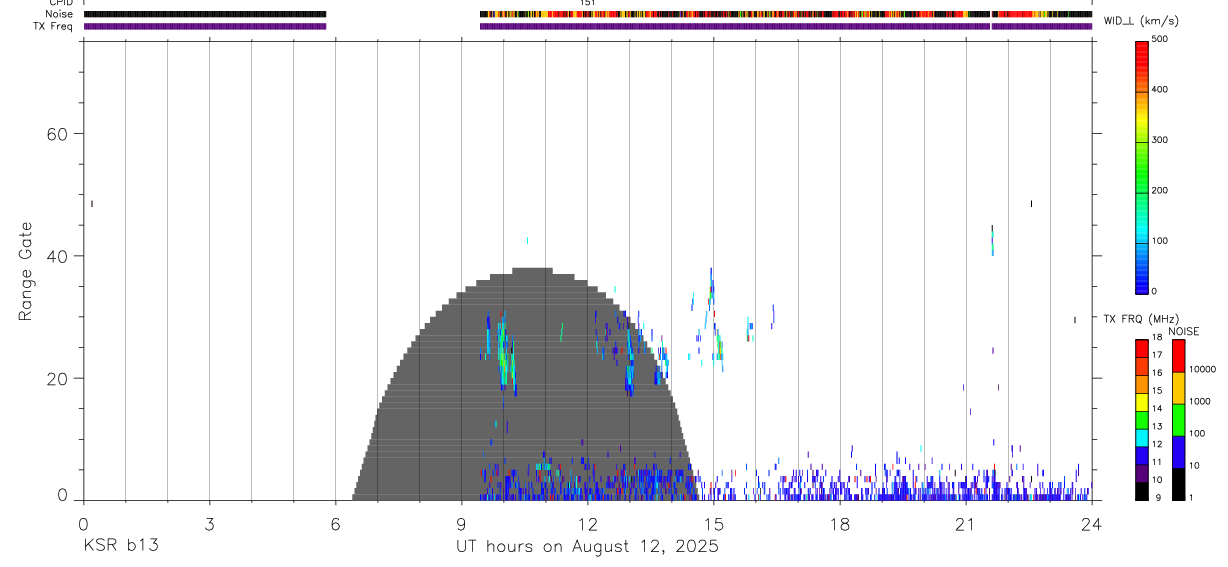Click the hour 3 label on time axis

[x=209, y=523]
